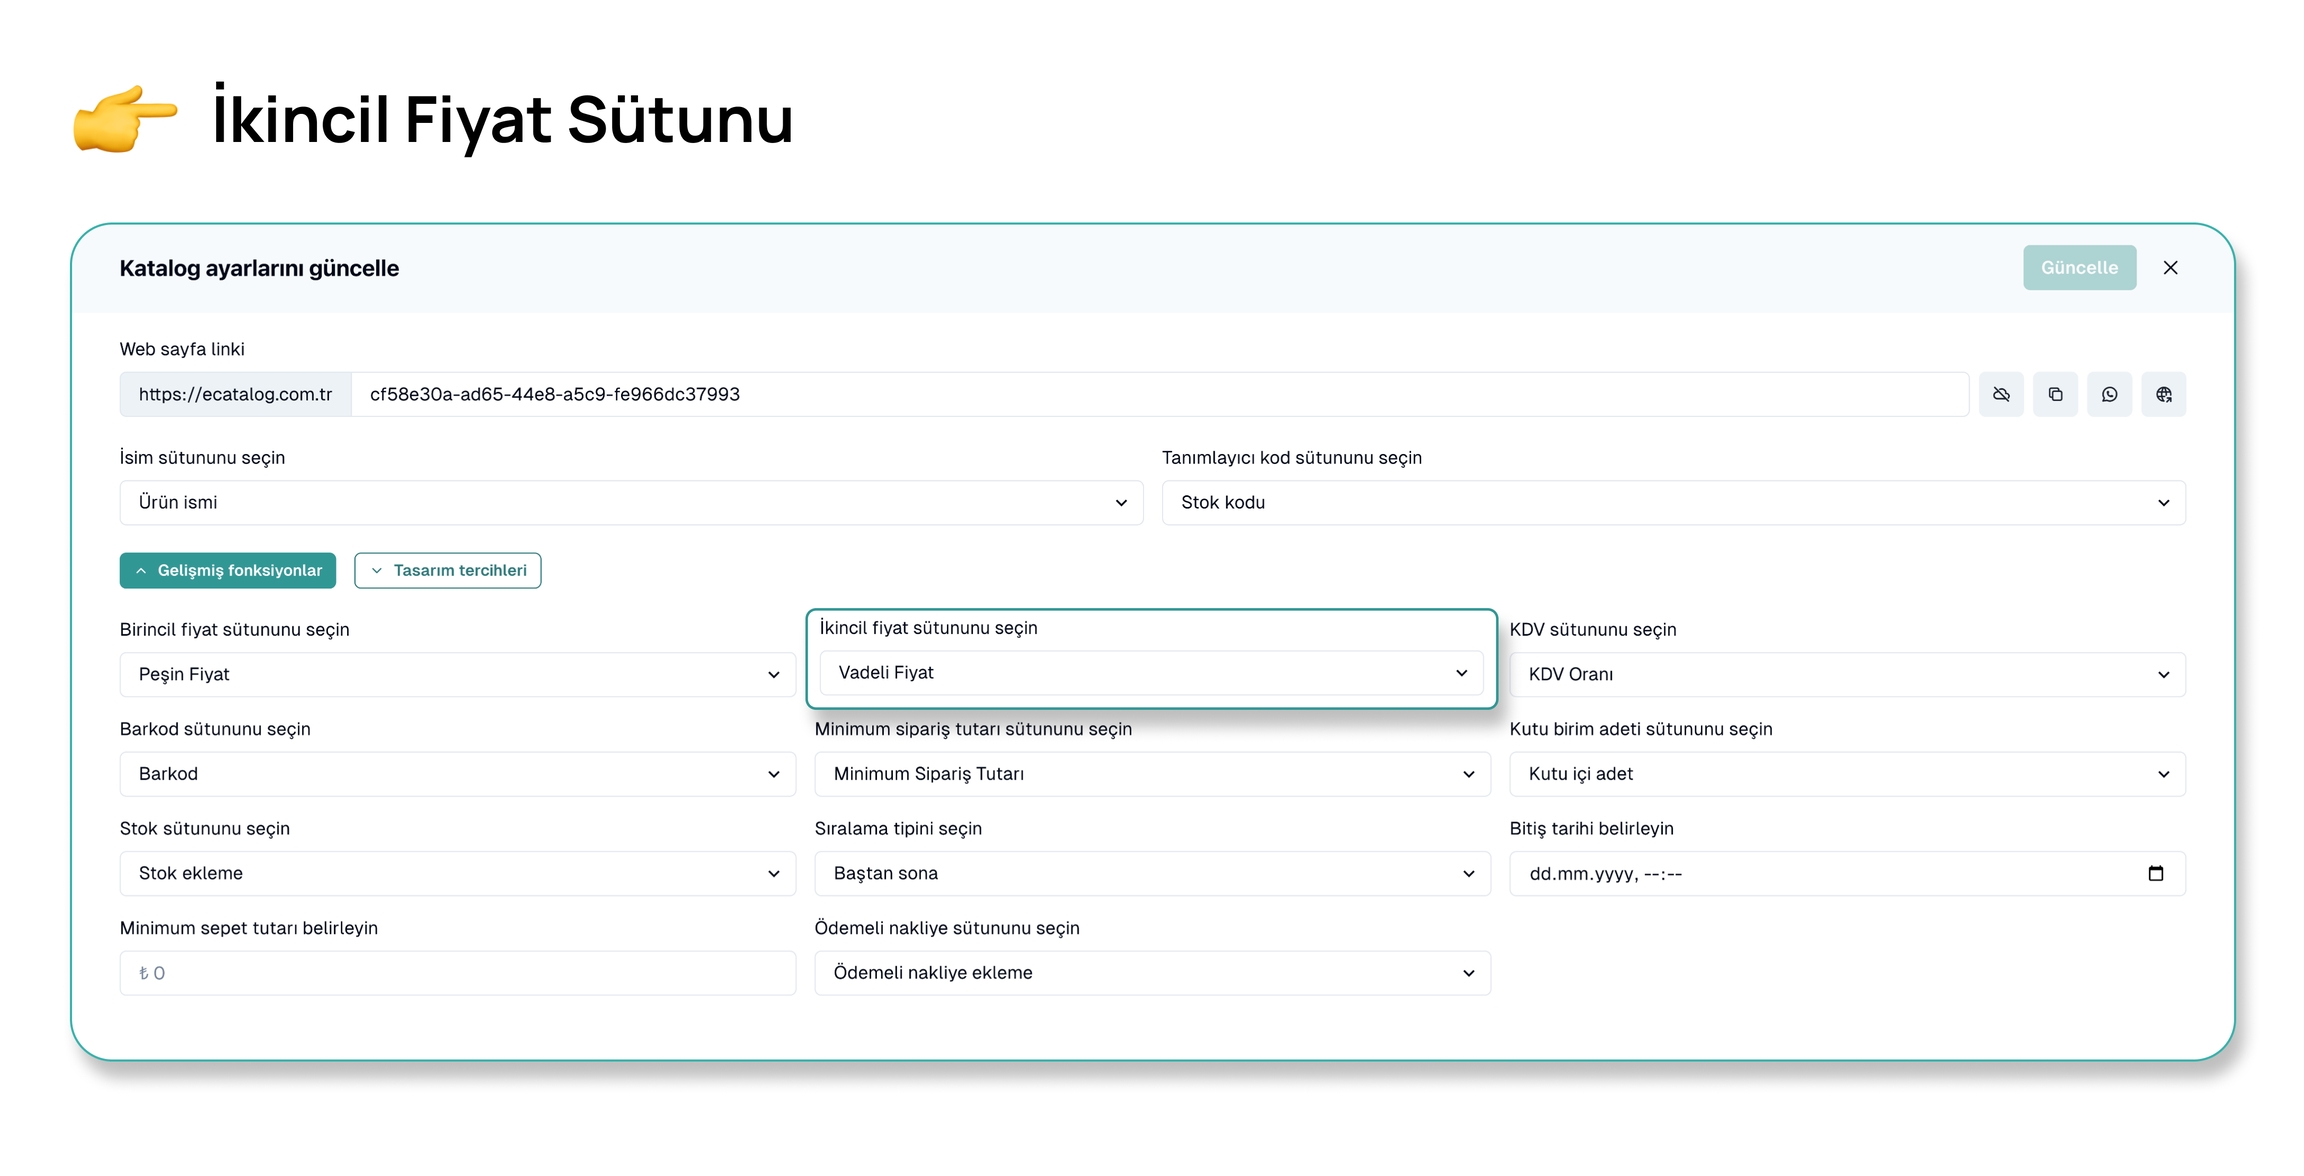The height and width of the screenshot is (1176, 2304).
Task: Open İkincil fiyat dropdown showing Vadeli Fiyat
Action: [1150, 673]
